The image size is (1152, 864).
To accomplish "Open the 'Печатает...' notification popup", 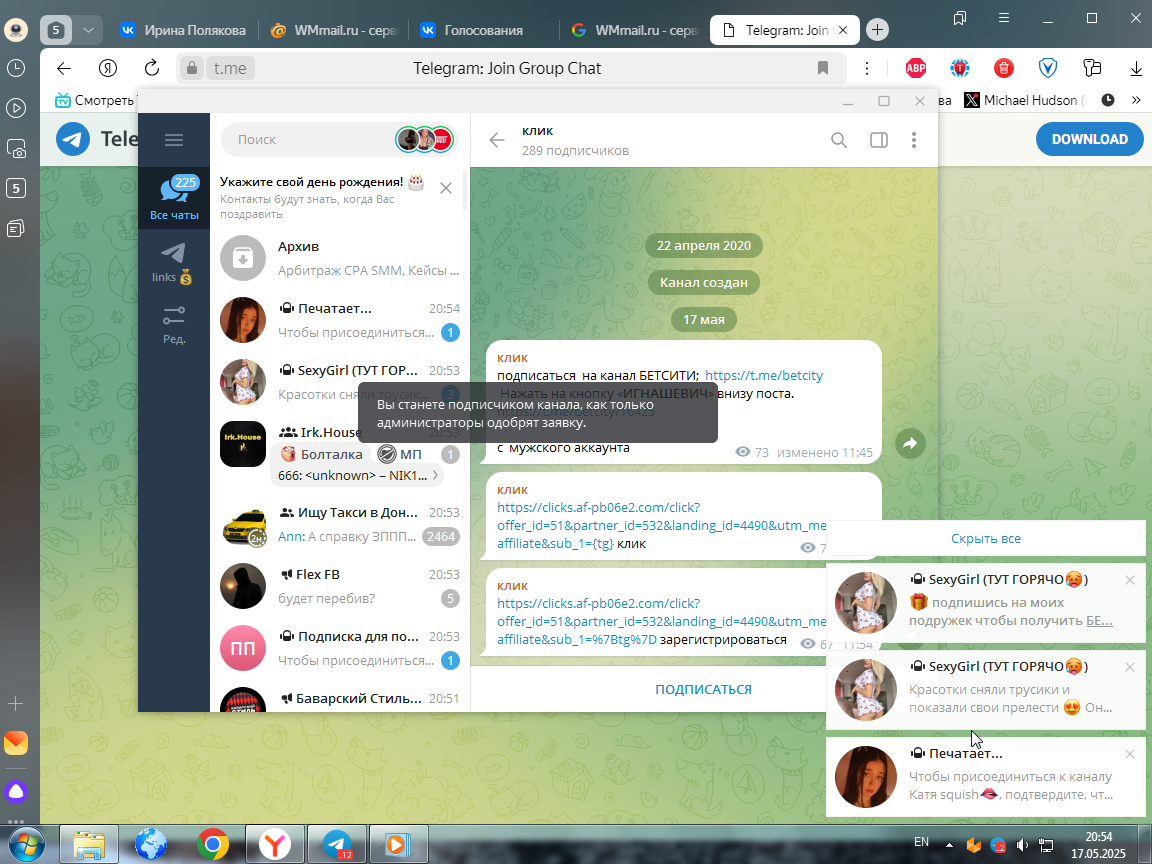I will coord(985,777).
